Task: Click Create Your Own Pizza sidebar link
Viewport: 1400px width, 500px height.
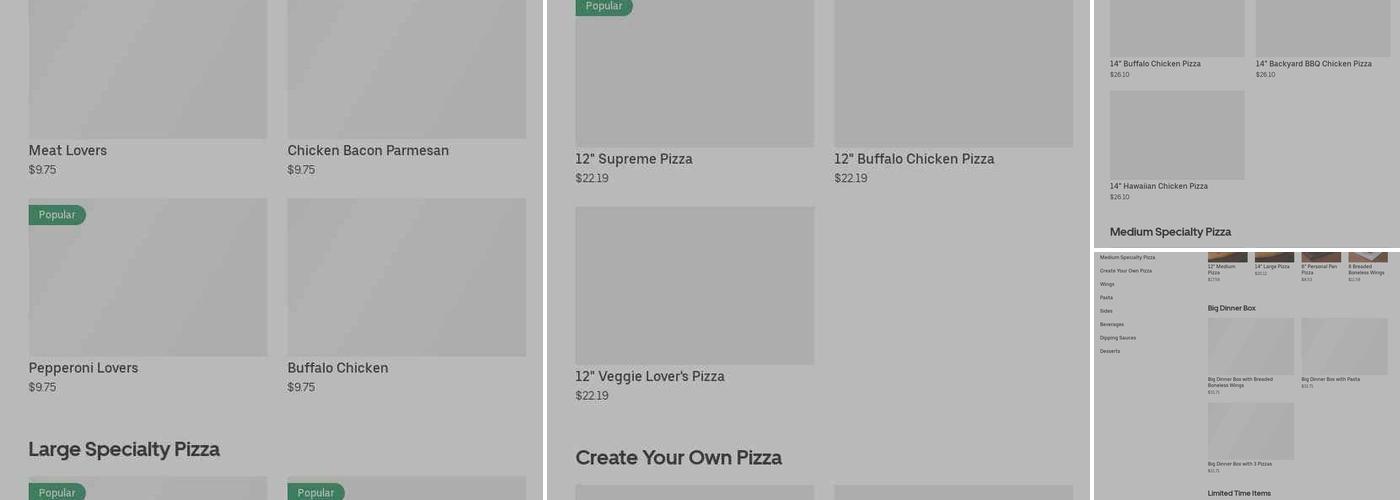Action: tap(1126, 271)
